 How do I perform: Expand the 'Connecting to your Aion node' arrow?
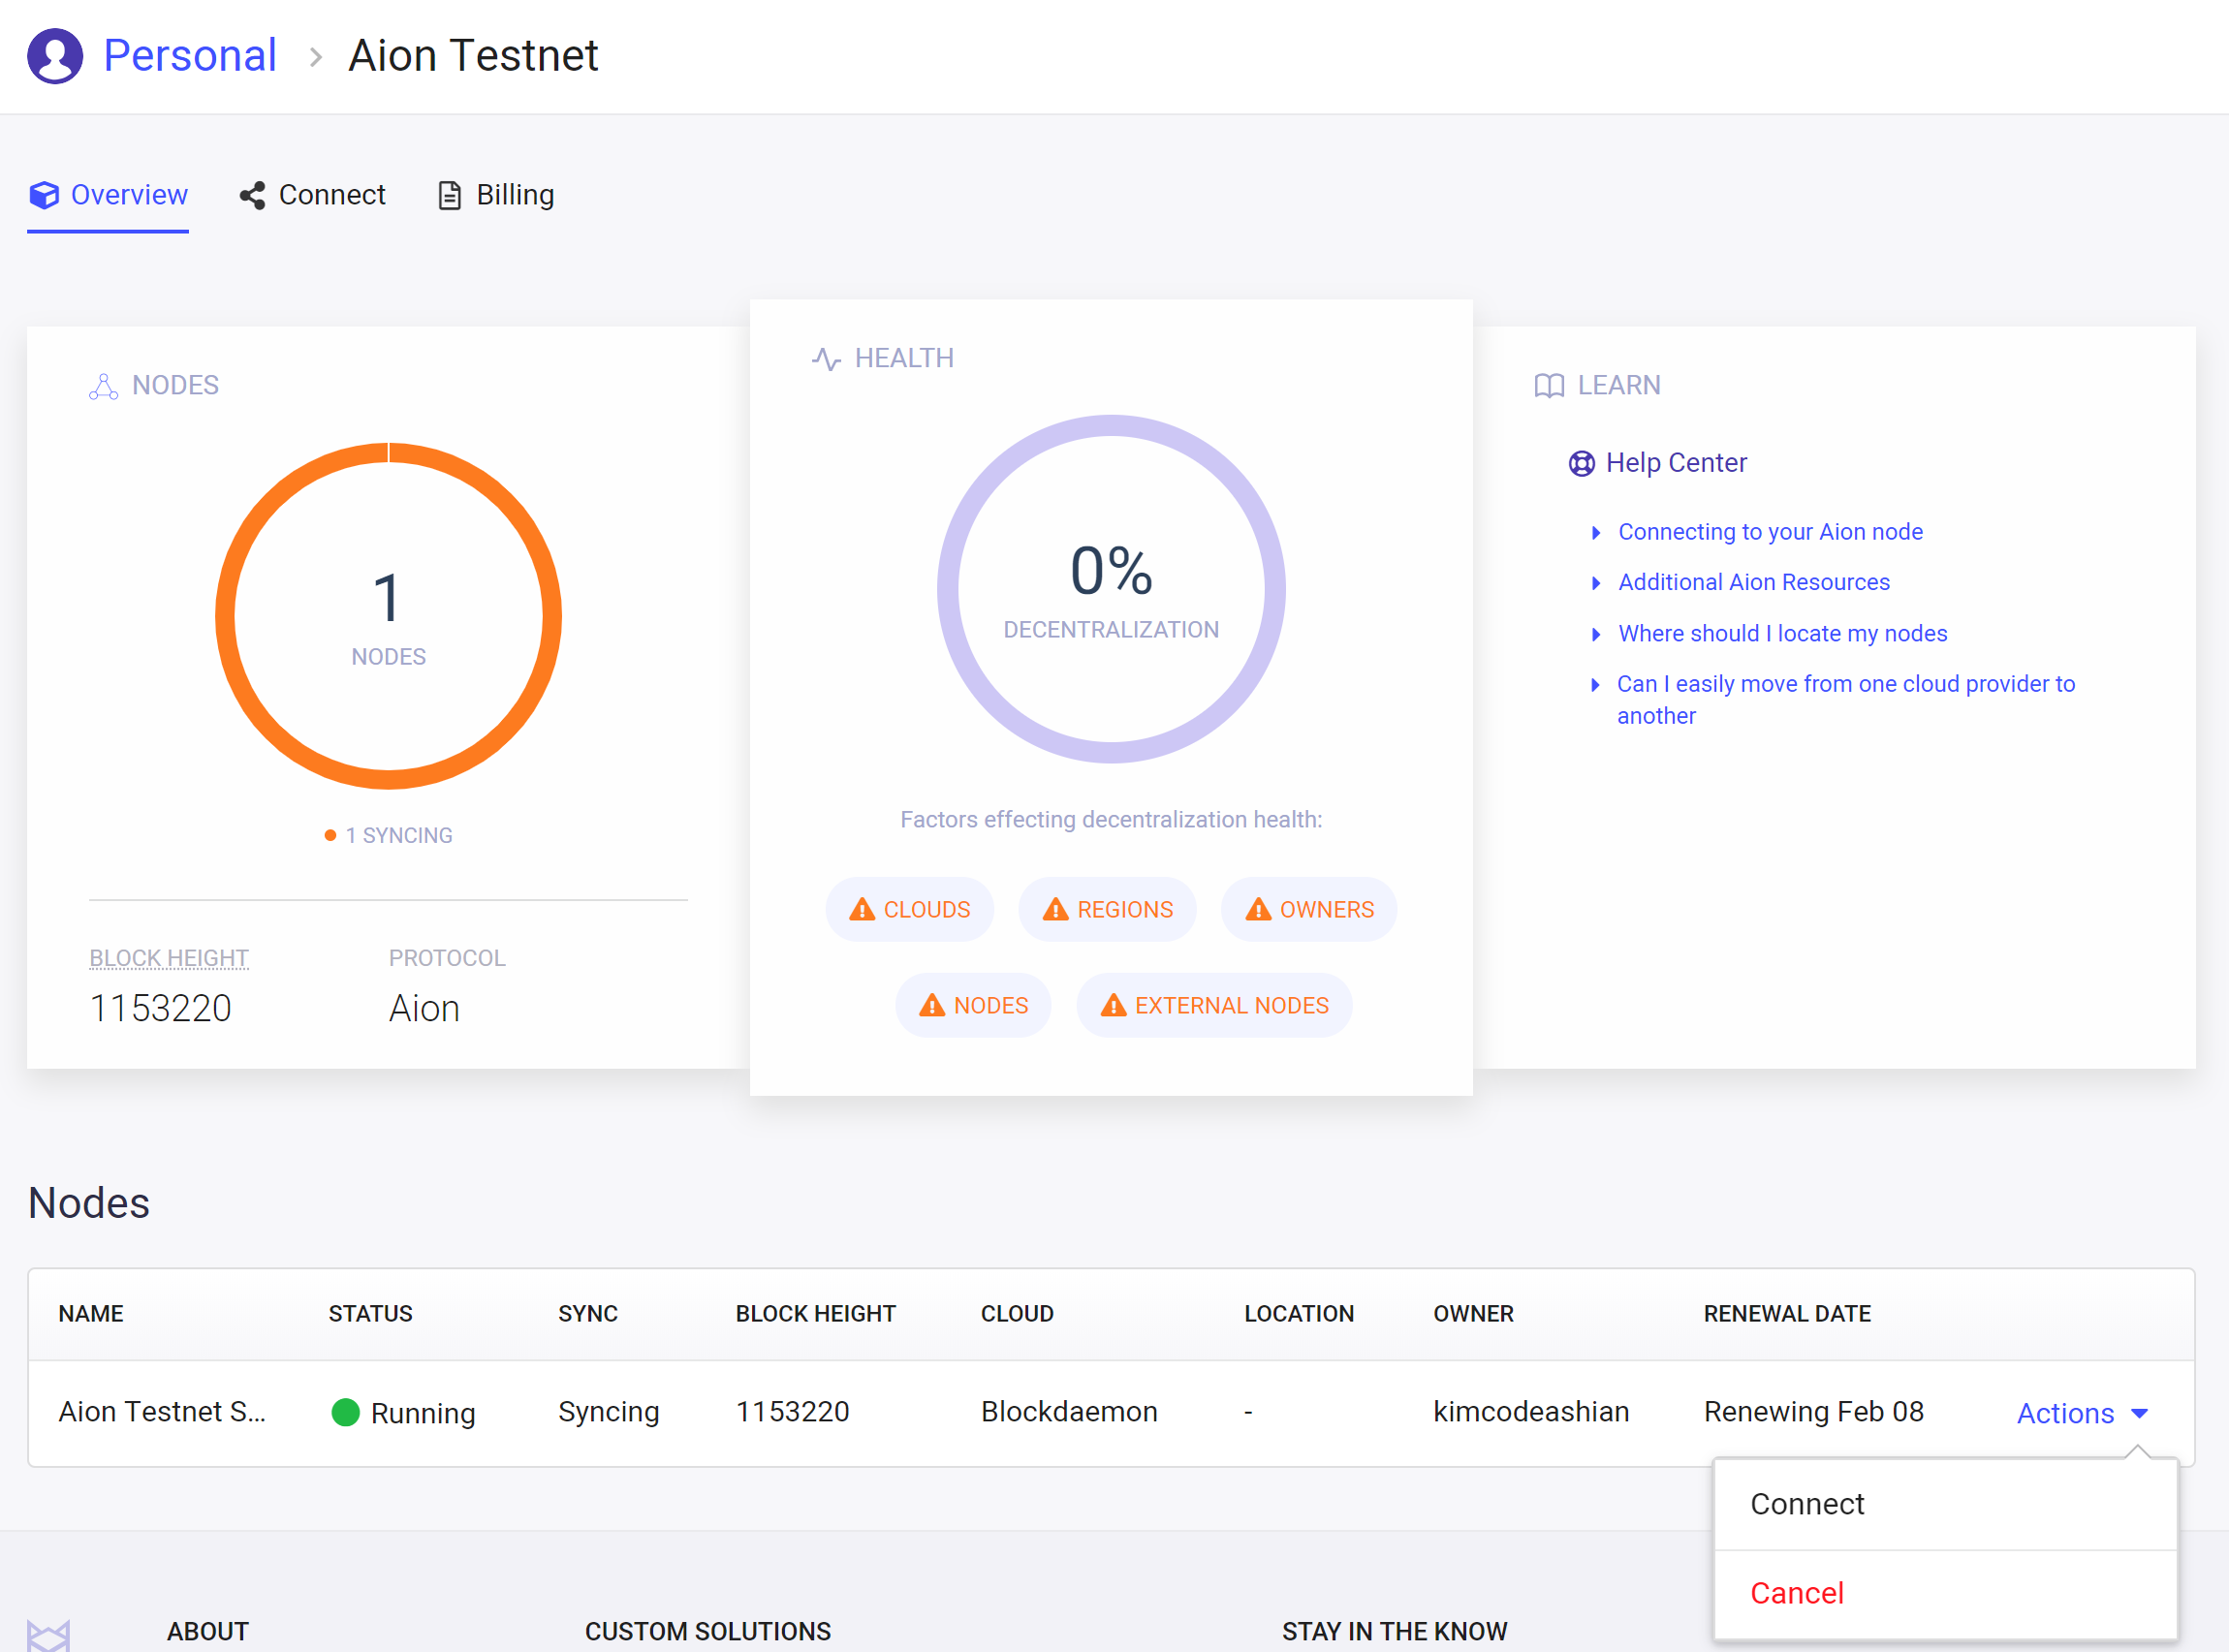point(1596,533)
